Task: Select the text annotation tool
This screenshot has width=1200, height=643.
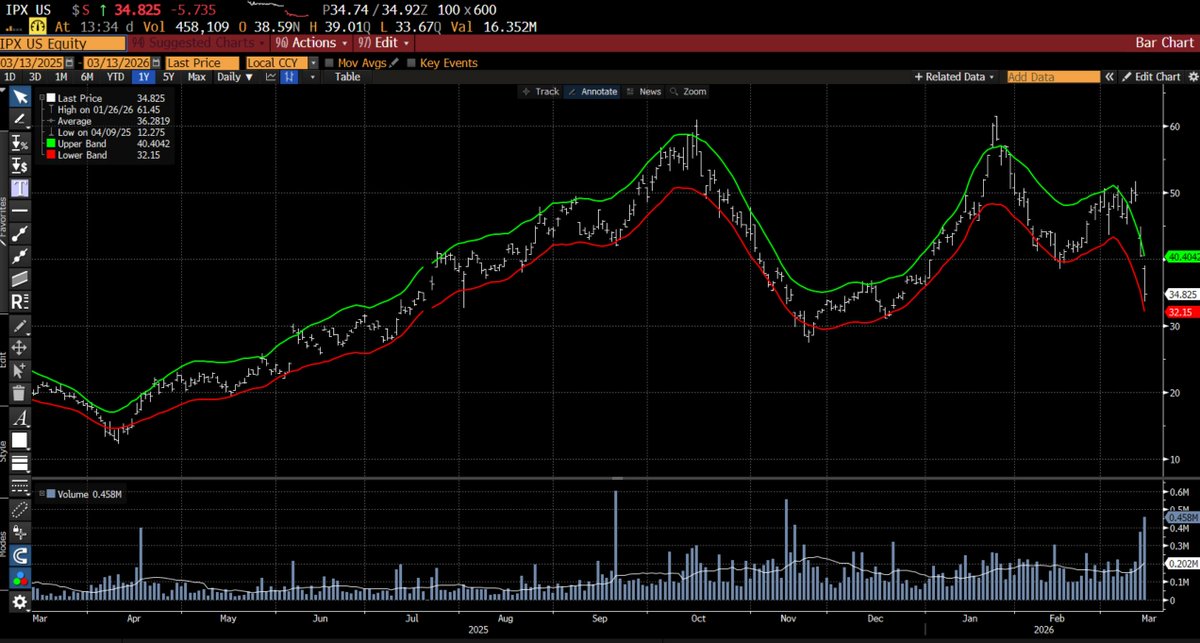Action: pos(21,188)
